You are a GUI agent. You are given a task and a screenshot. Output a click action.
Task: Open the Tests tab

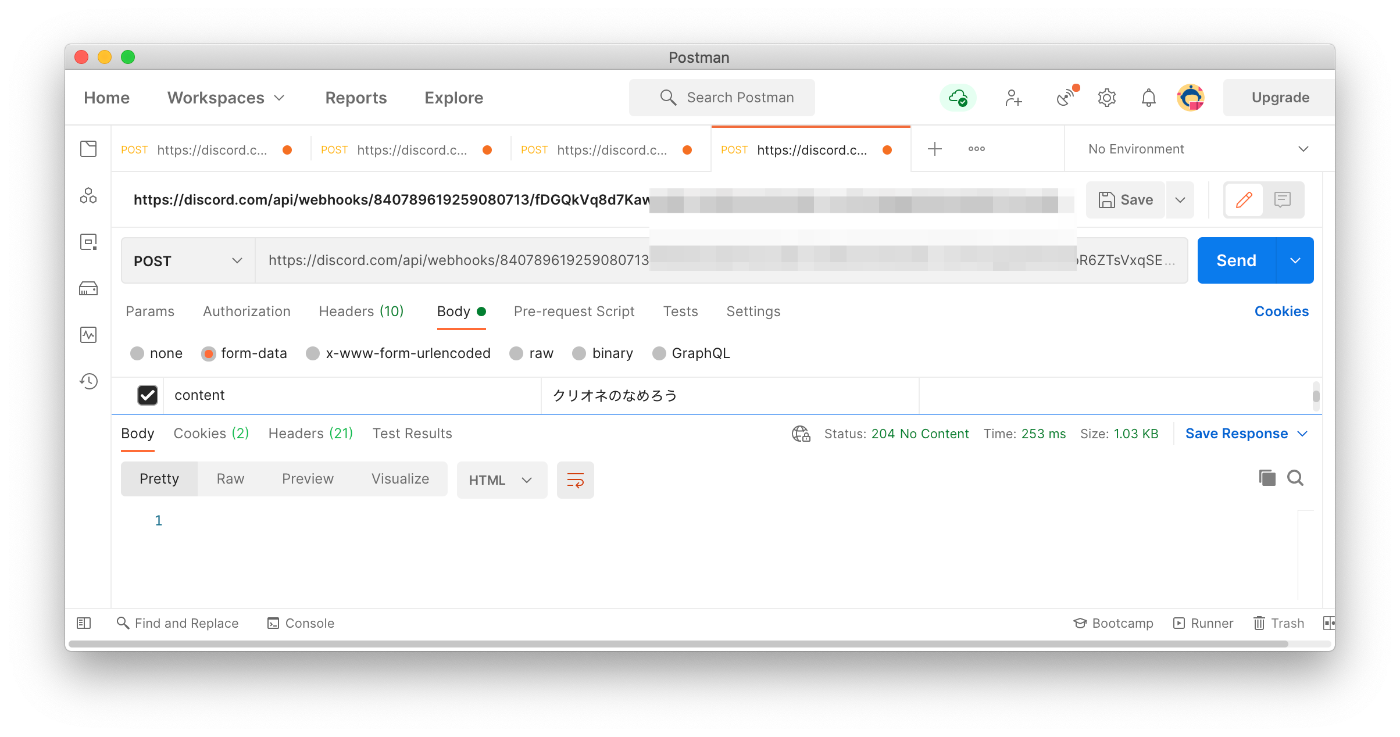click(x=680, y=311)
